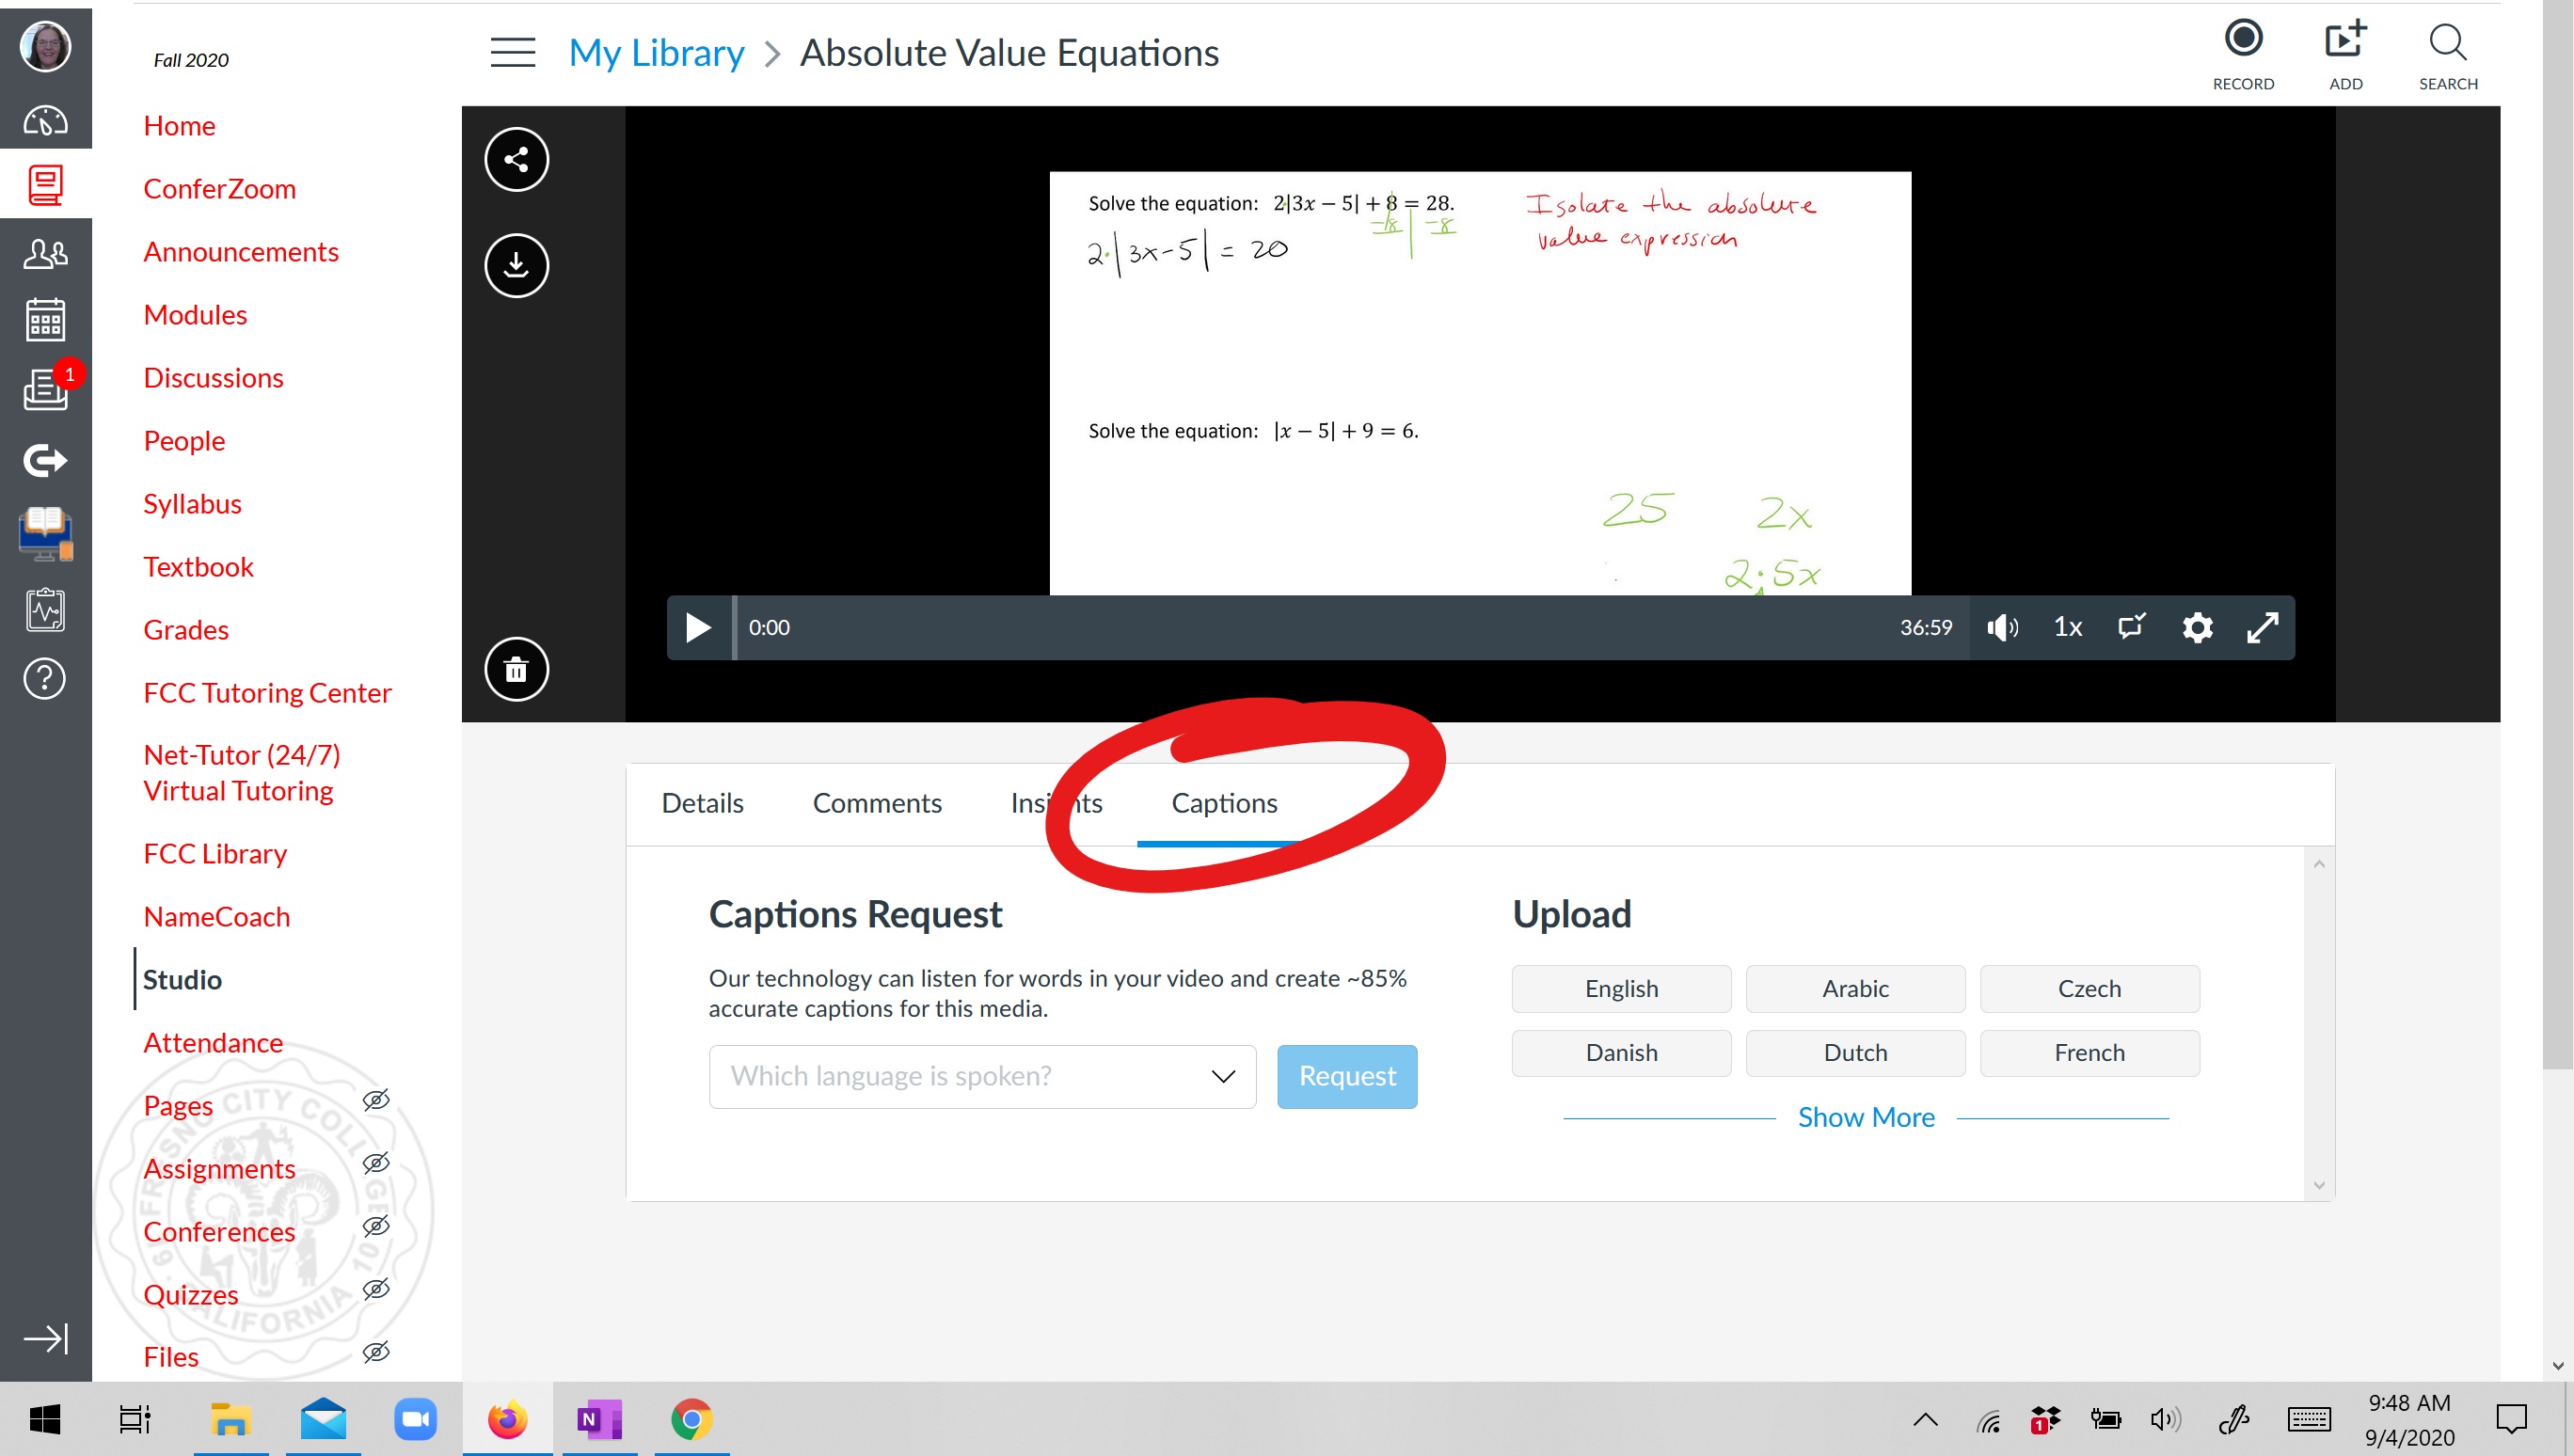Click the delete media trash icon
This screenshot has height=1456, width=2574.
(516, 669)
